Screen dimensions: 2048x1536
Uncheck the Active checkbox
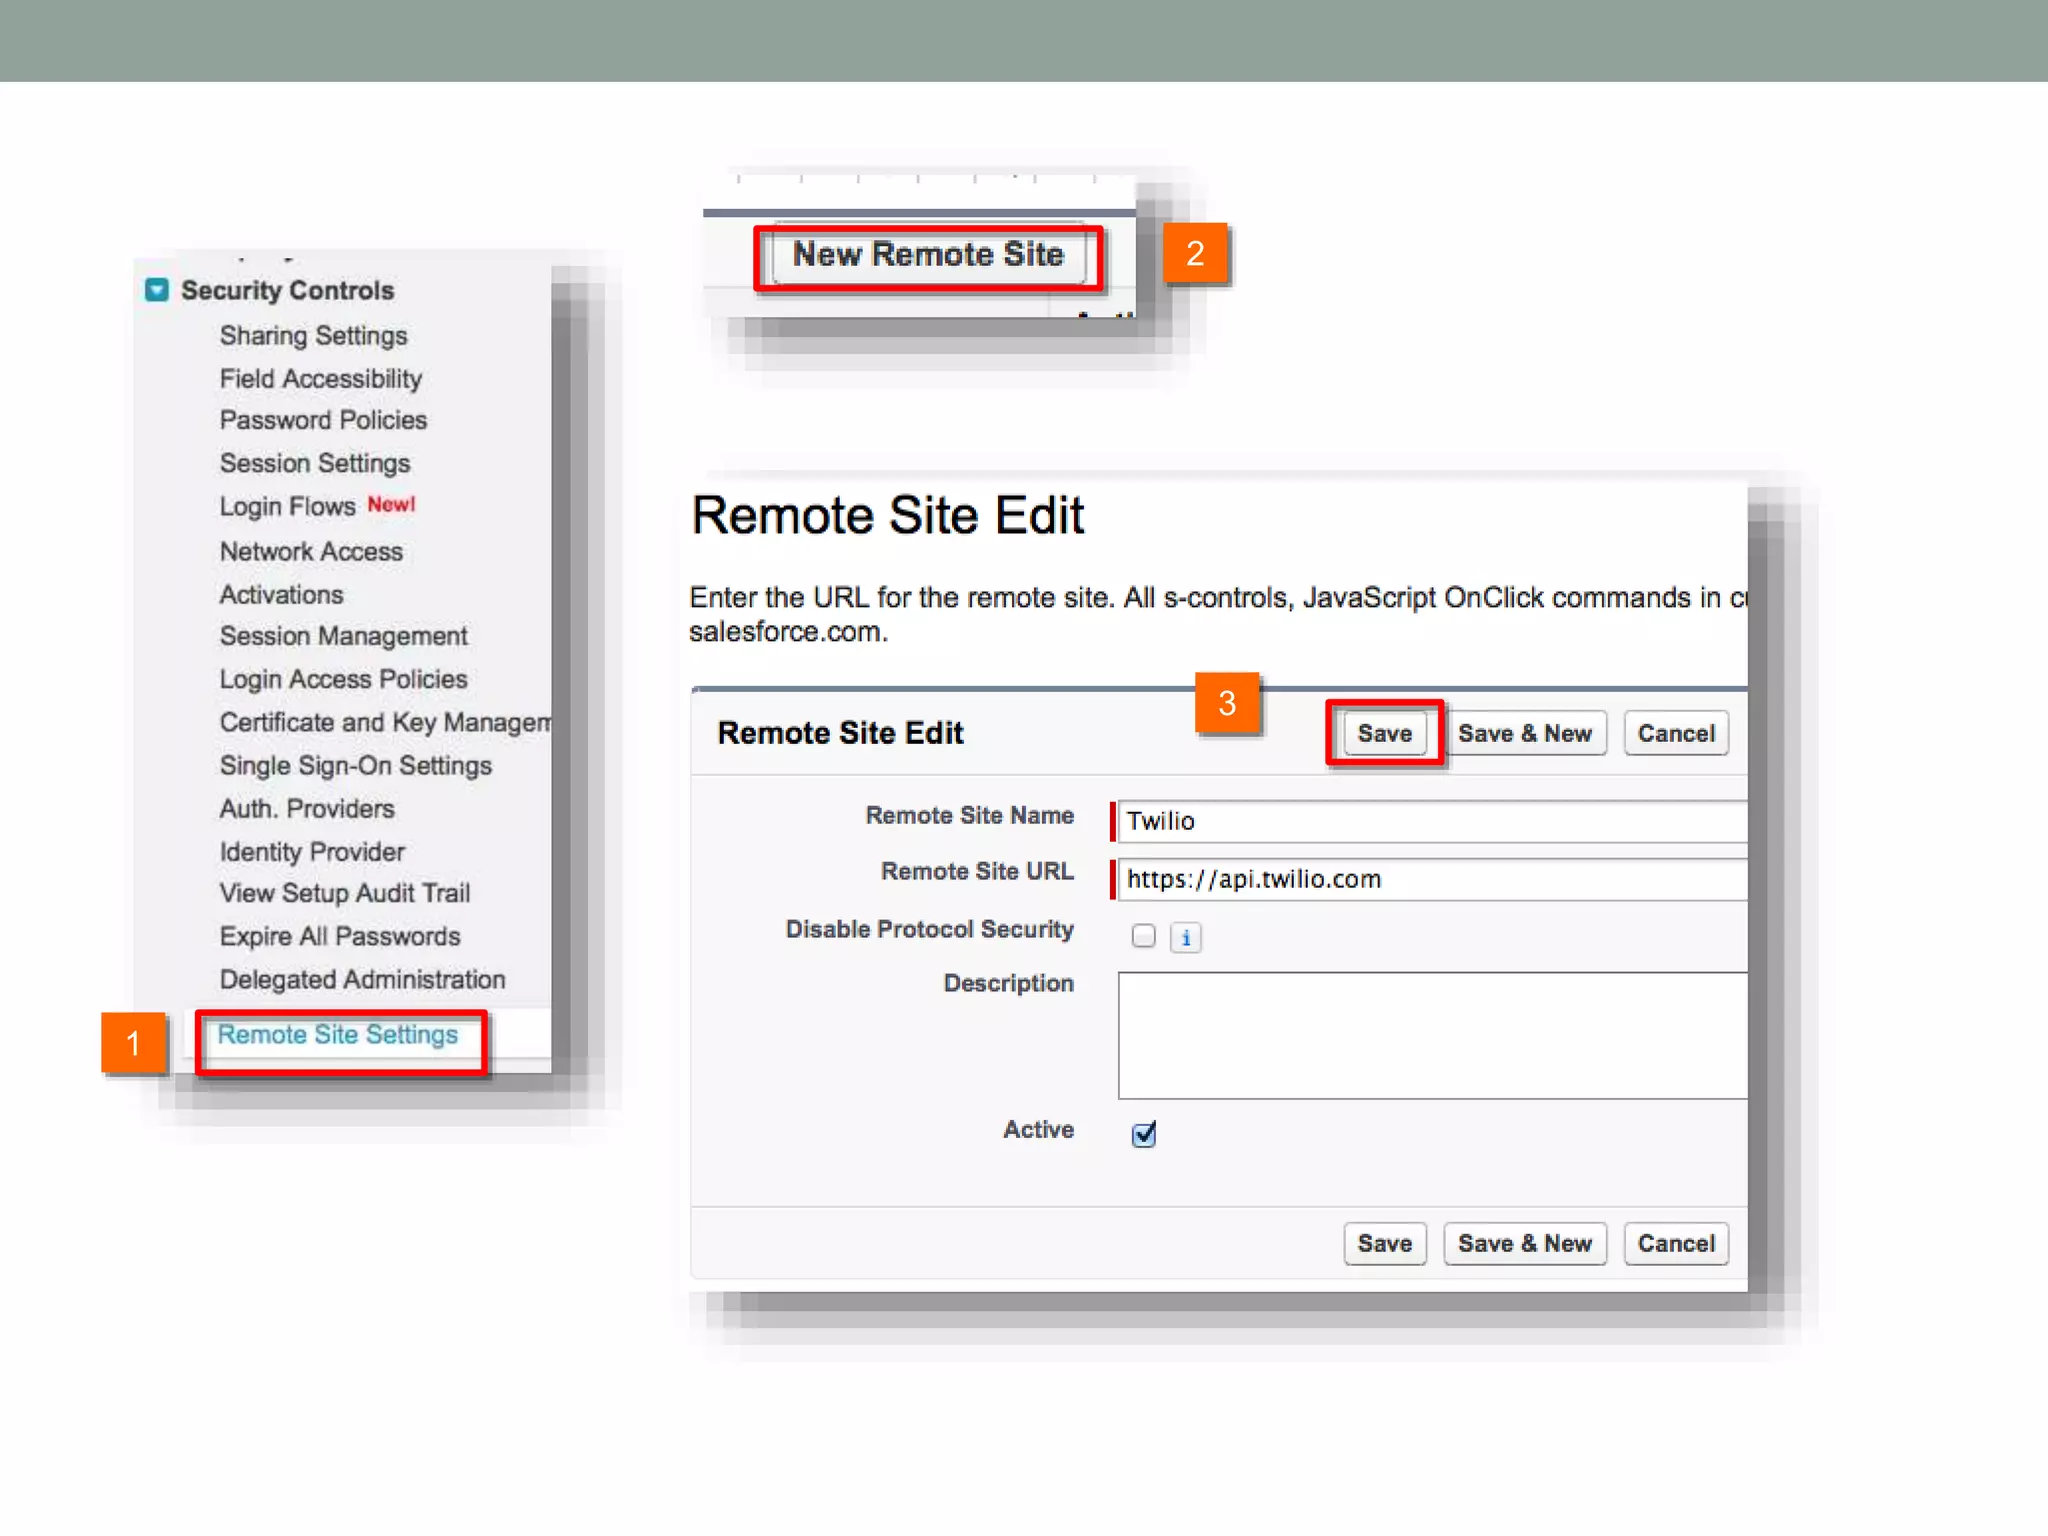1144,1133
